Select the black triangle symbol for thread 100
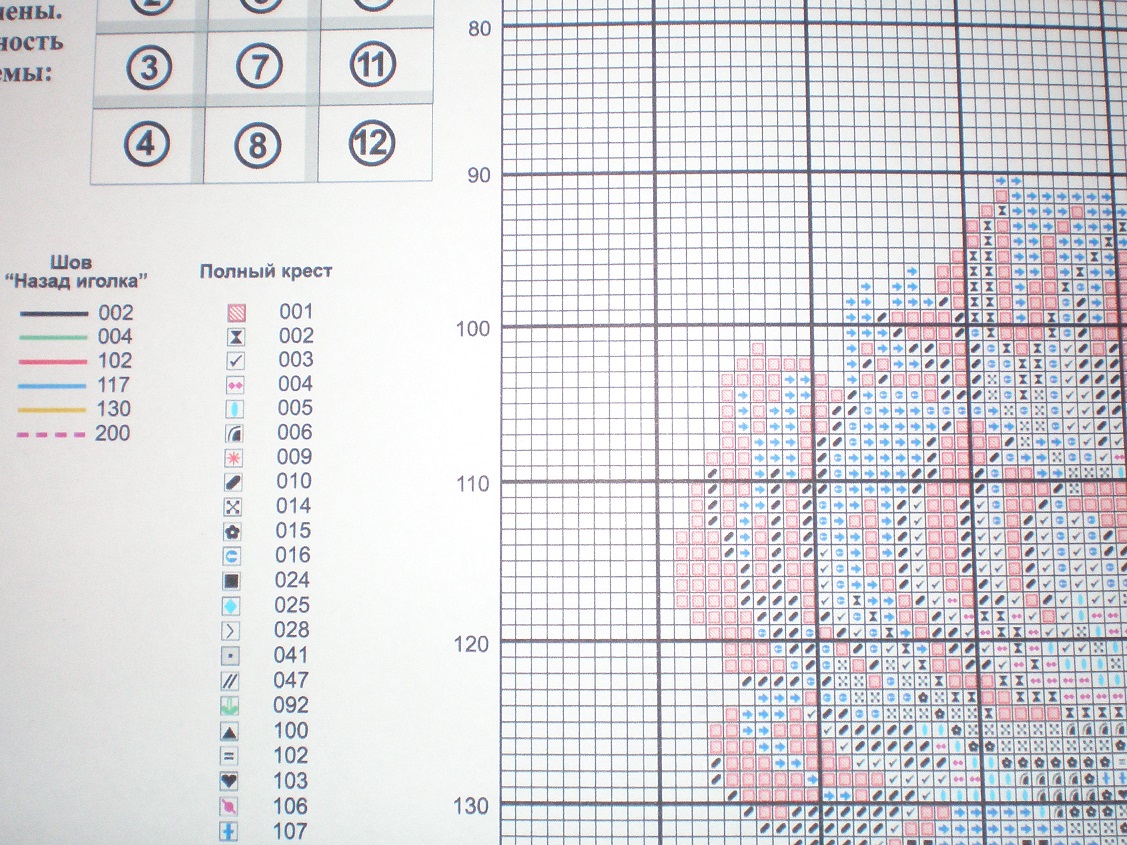Screen dimensions: 1127x845 point(232,731)
